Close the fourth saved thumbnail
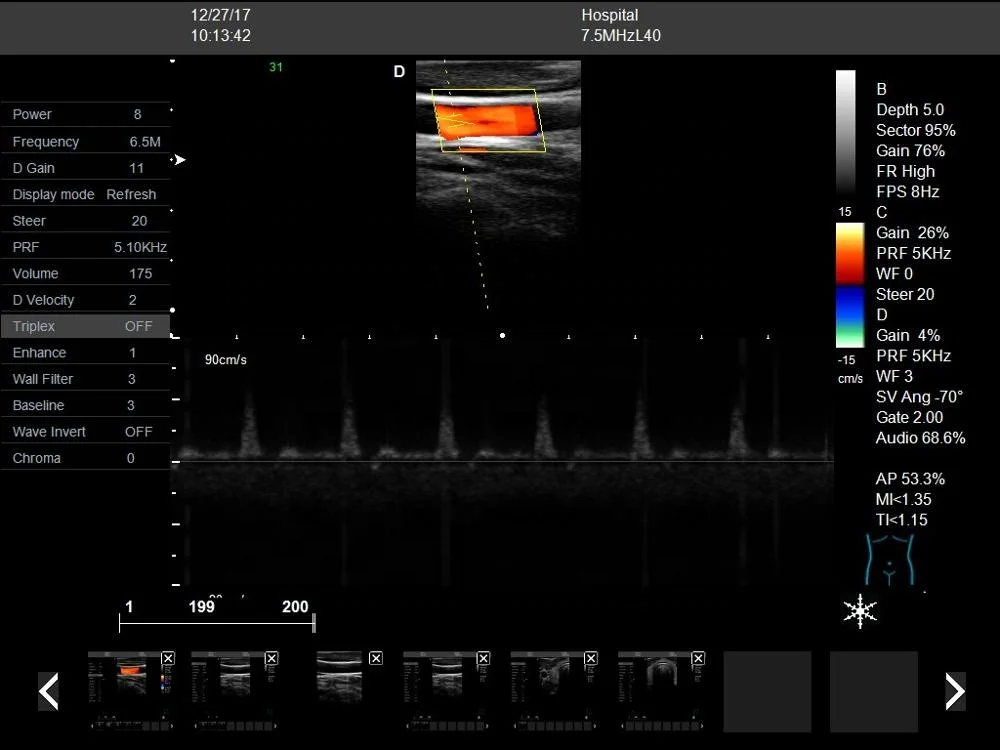This screenshot has height=750, width=1000. click(483, 658)
